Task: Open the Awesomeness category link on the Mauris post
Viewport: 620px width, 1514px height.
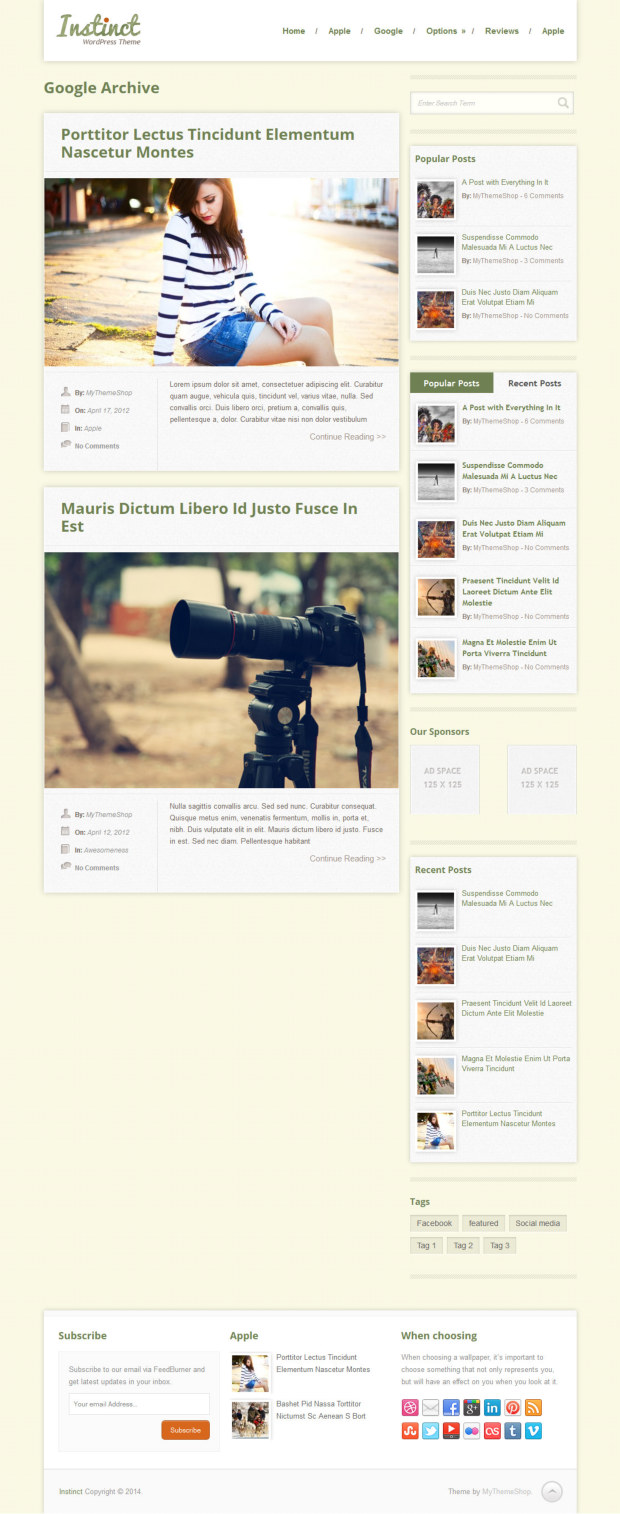Action: coord(106,850)
